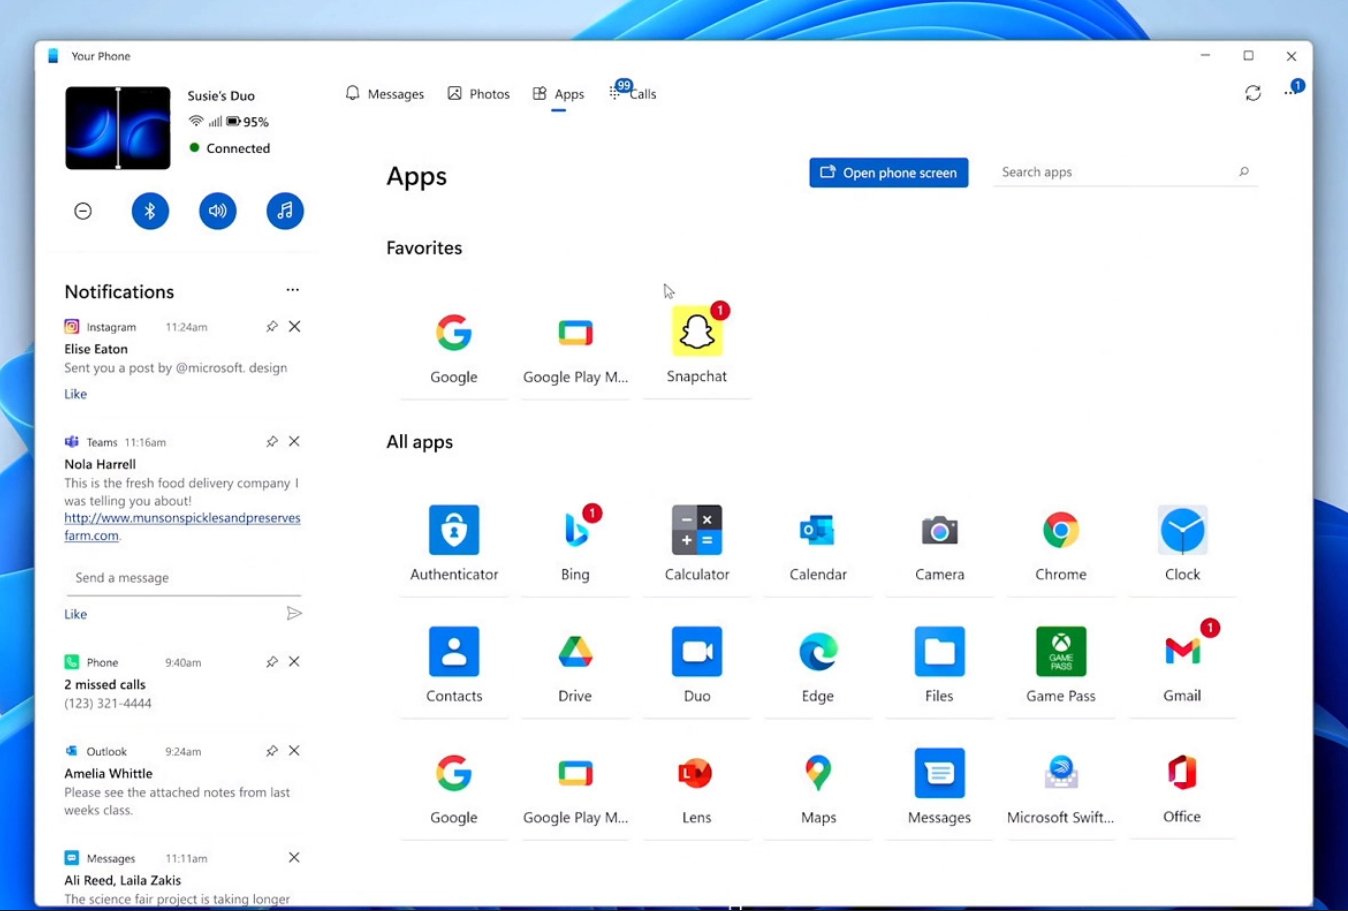Pin the Instagram notification

(x=271, y=327)
